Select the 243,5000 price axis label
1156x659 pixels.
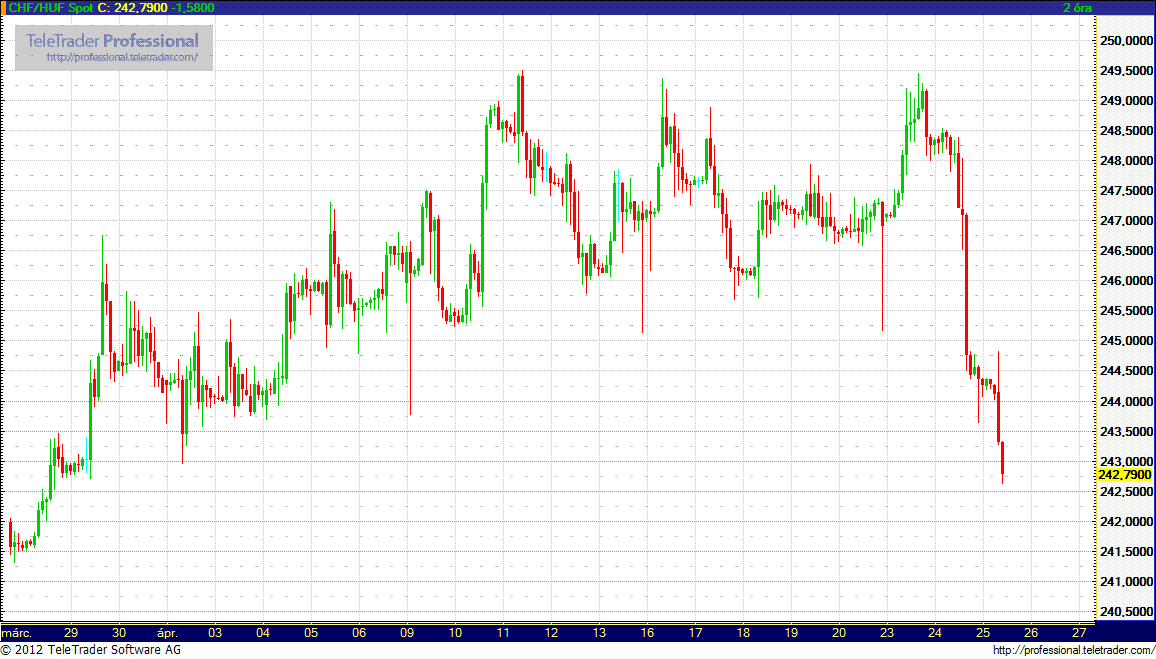click(x=1125, y=431)
